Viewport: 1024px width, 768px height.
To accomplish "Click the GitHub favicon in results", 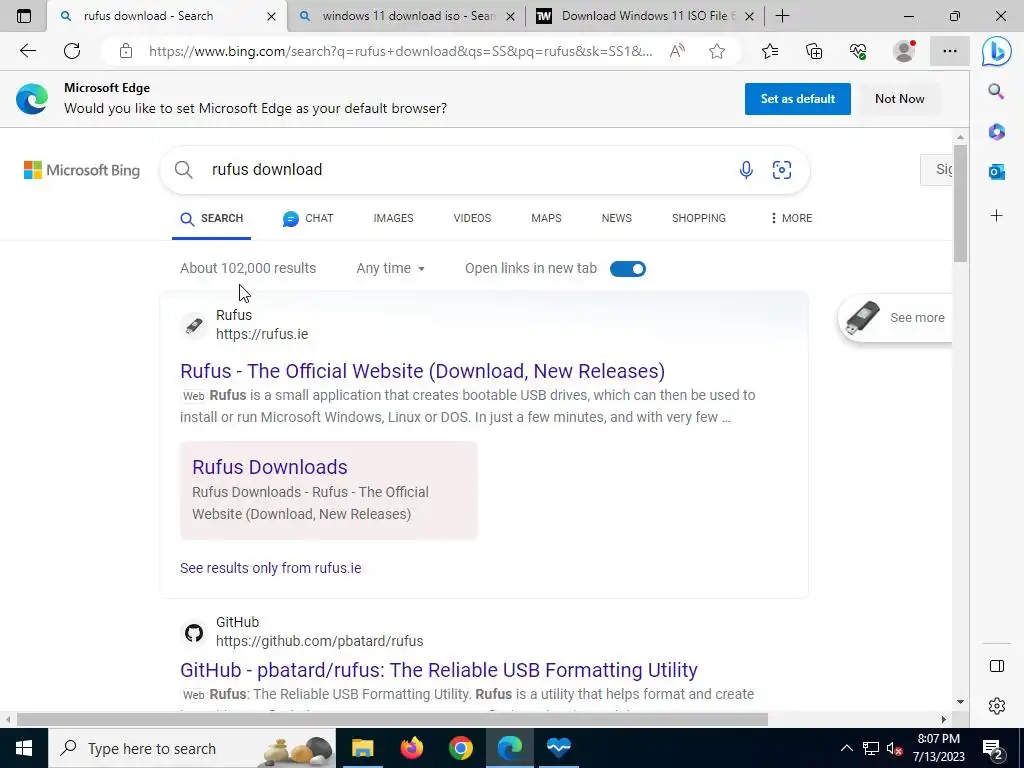I will [193, 633].
